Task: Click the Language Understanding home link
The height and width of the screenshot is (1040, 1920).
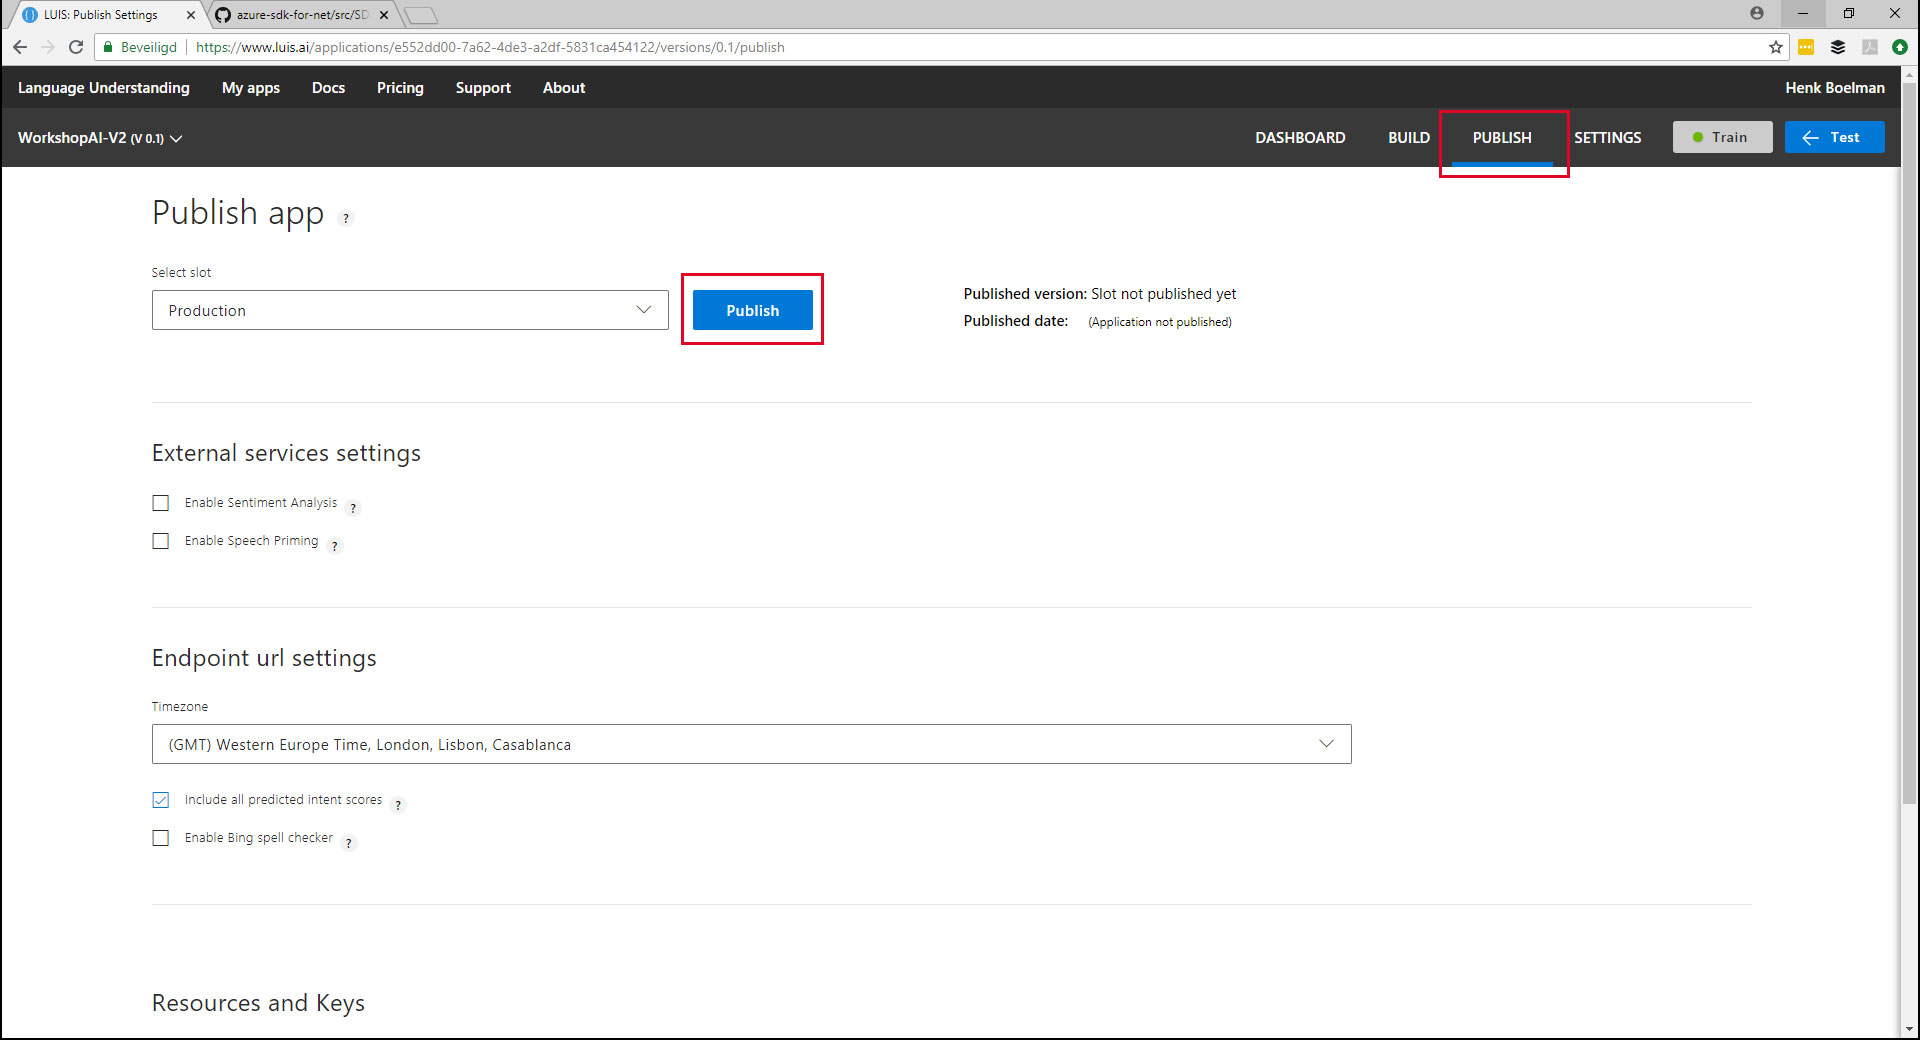Action: (x=104, y=88)
